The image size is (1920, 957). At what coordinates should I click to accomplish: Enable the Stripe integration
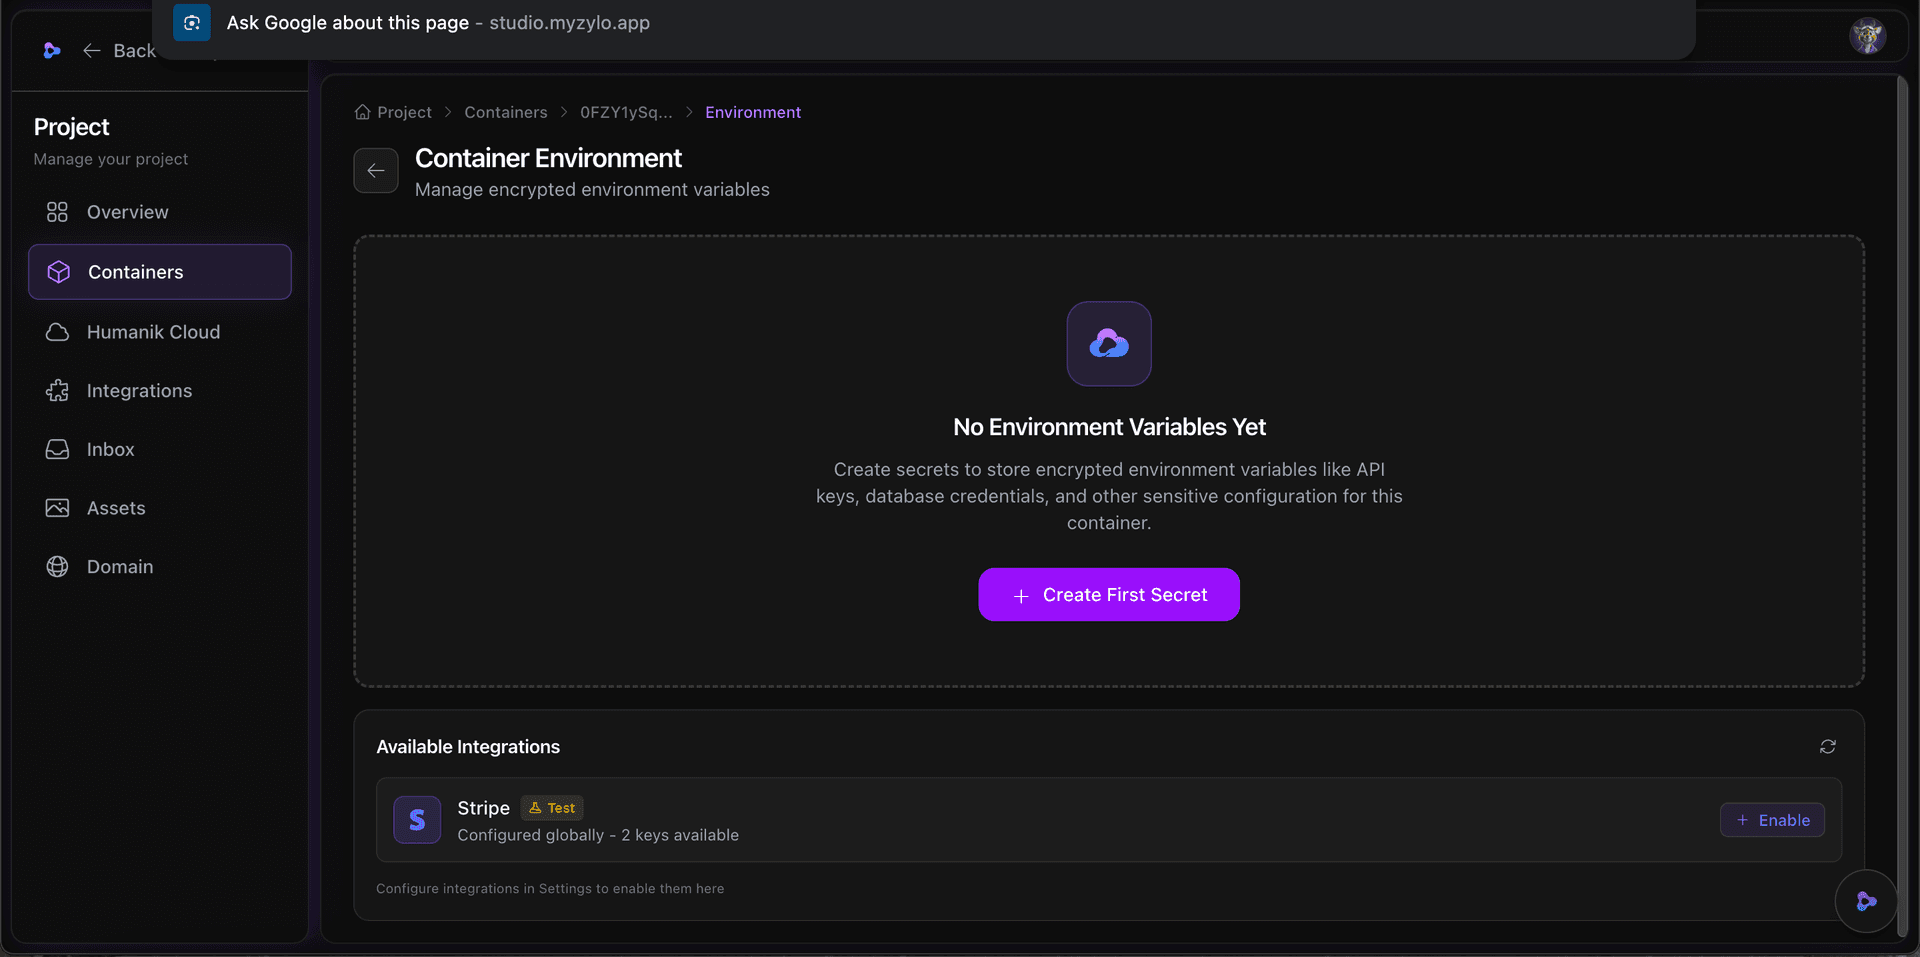click(1771, 820)
